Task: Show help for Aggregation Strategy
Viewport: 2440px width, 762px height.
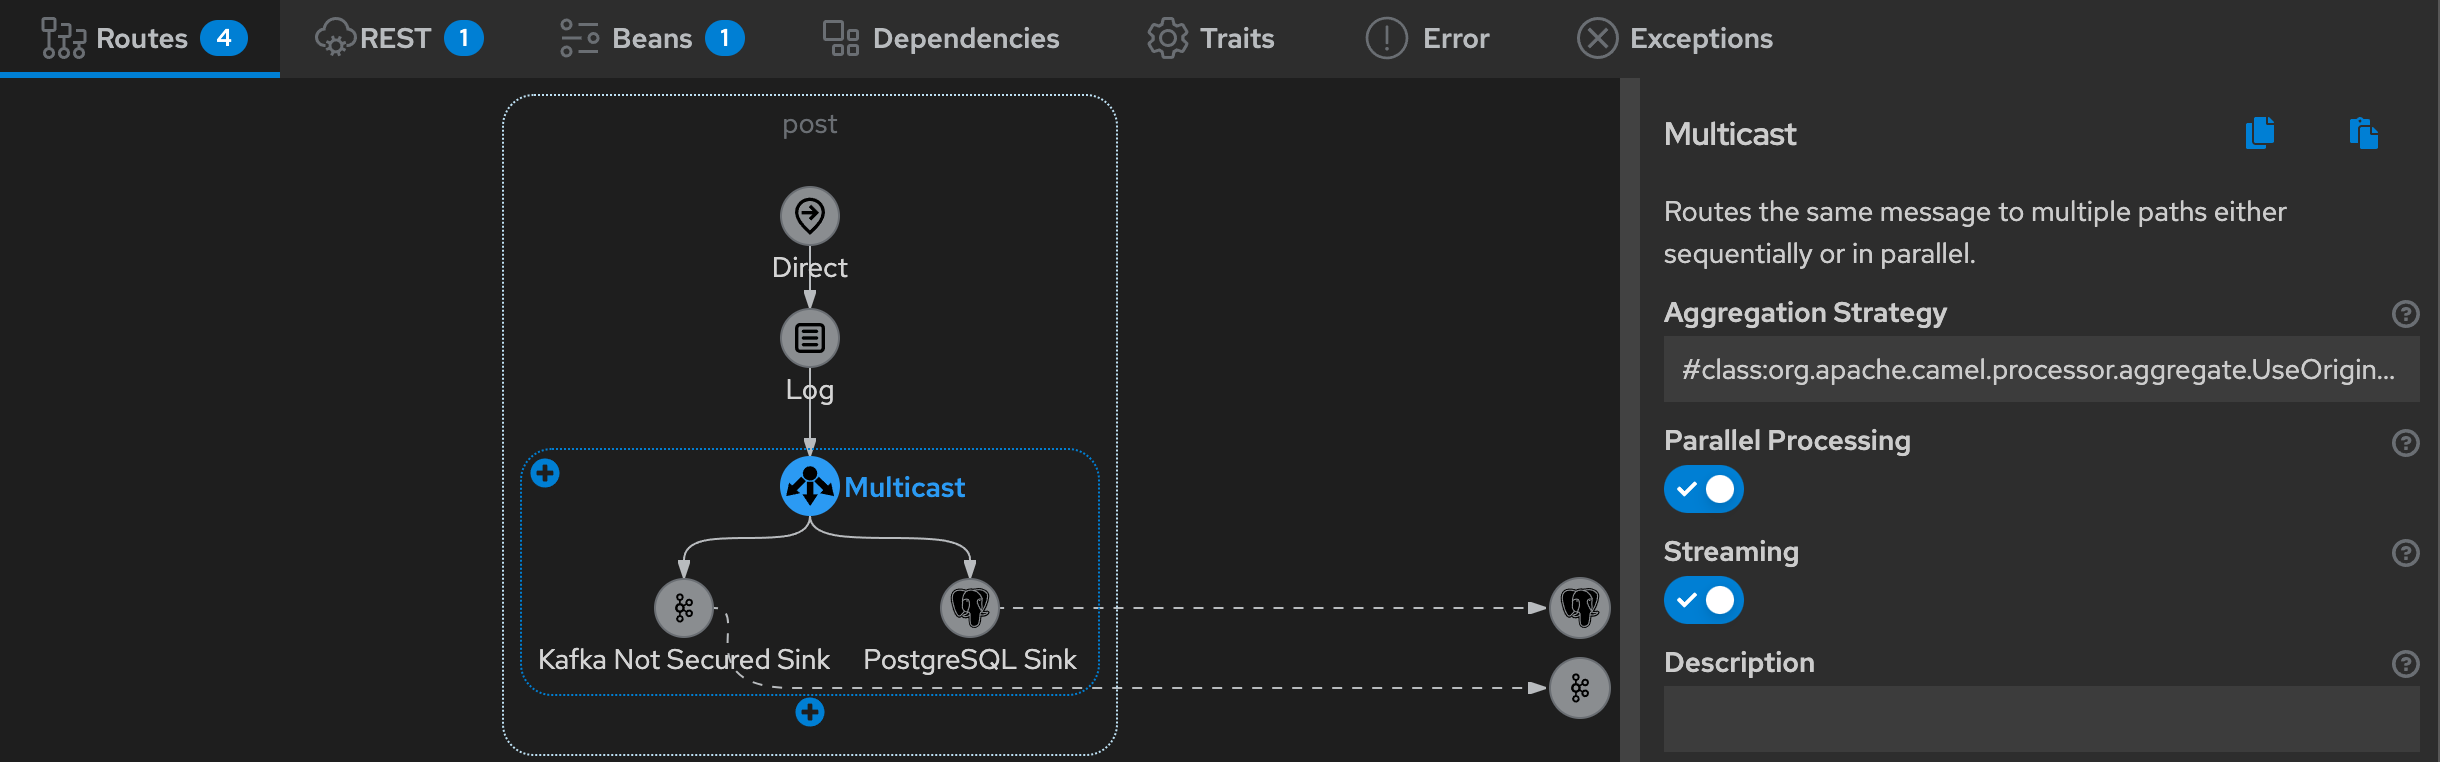Action: click(x=2405, y=314)
